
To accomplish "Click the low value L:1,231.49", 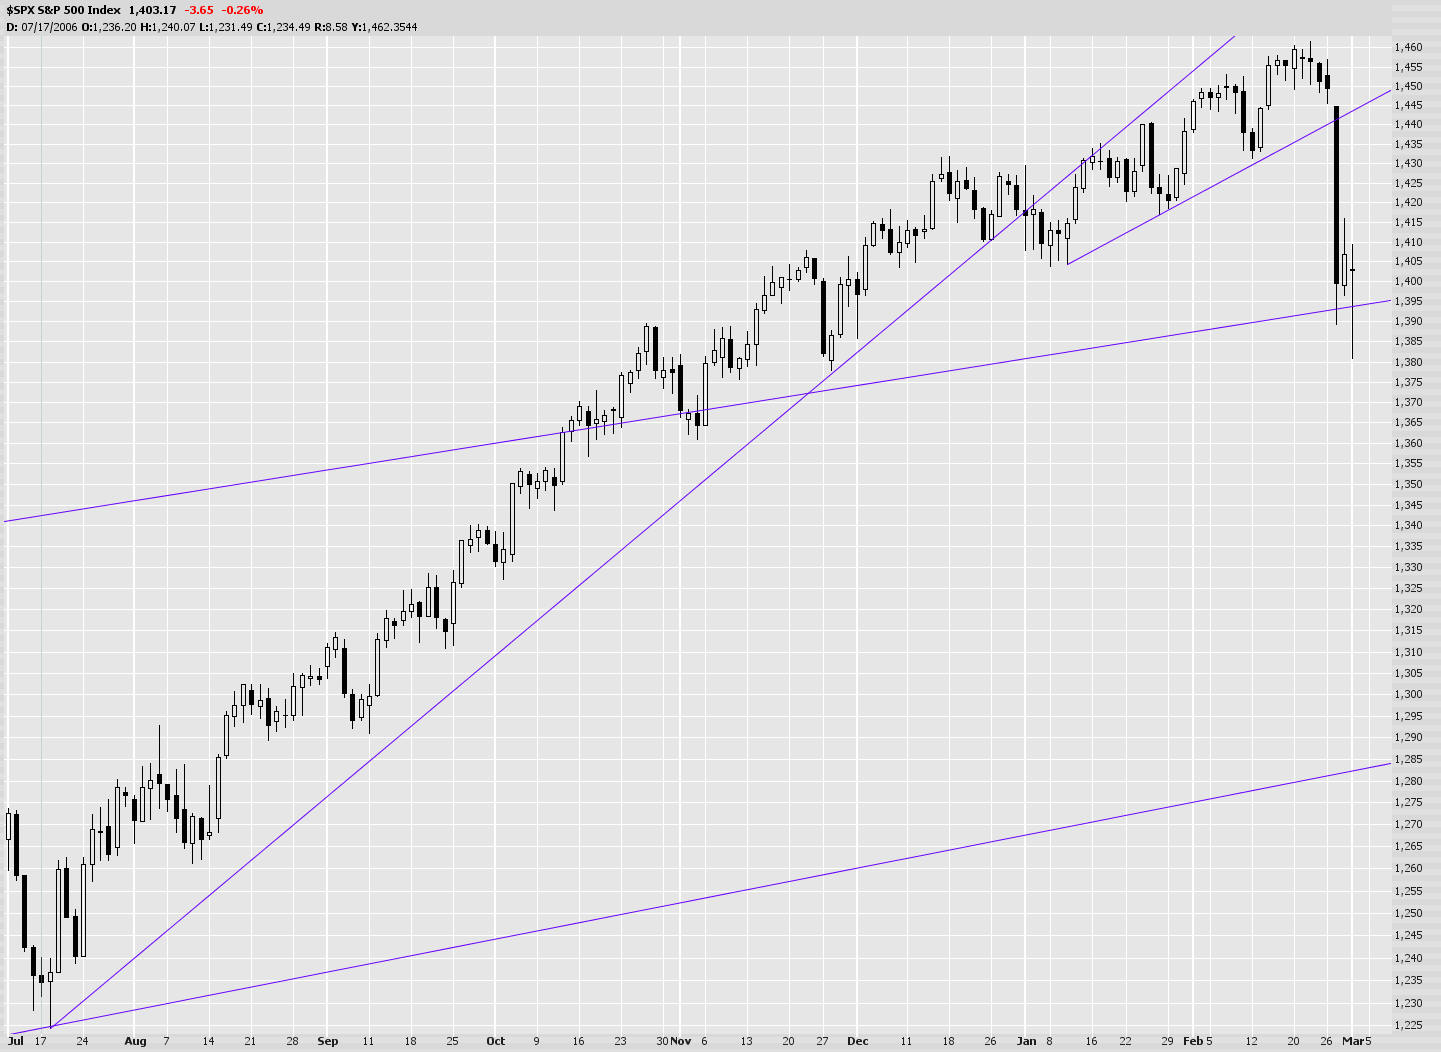I will pyautogui.click(x=225, y=27).
